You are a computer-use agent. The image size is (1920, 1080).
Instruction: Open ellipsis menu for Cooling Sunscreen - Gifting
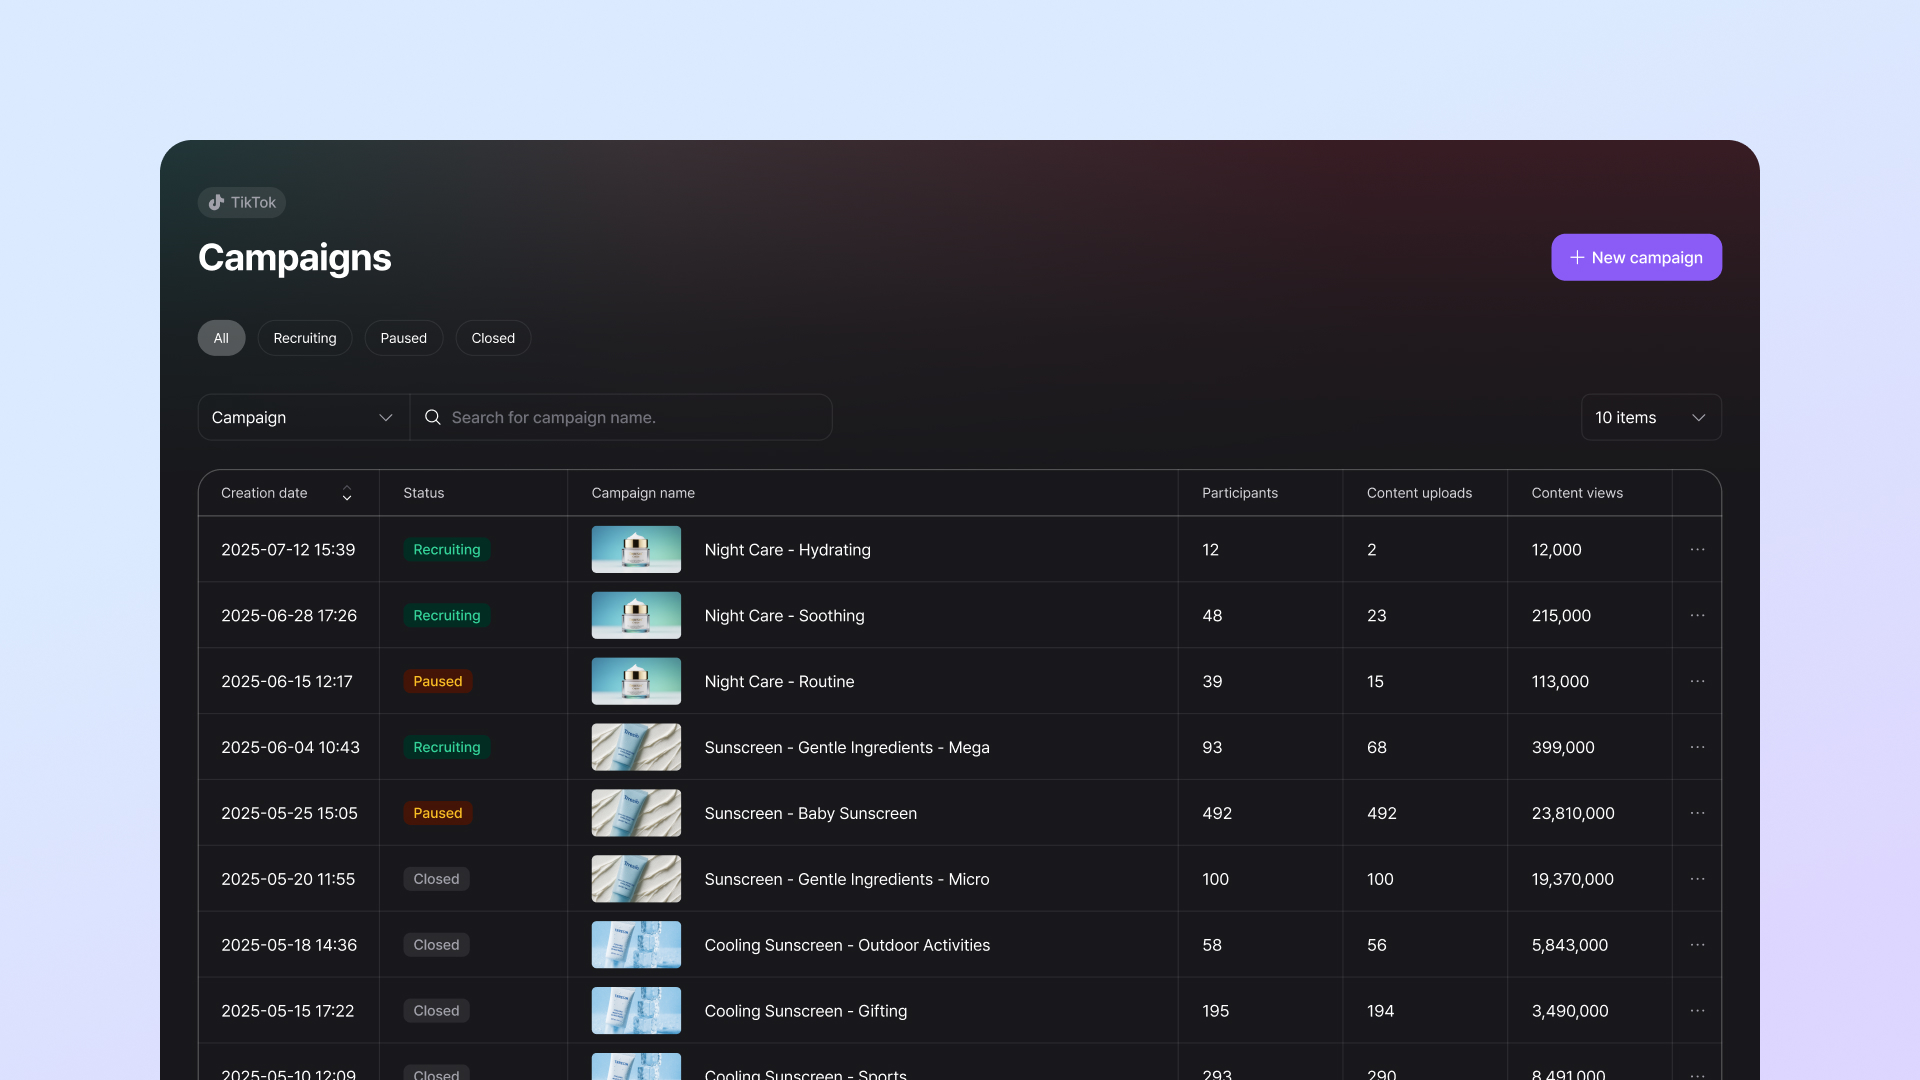point(1697,1011)
